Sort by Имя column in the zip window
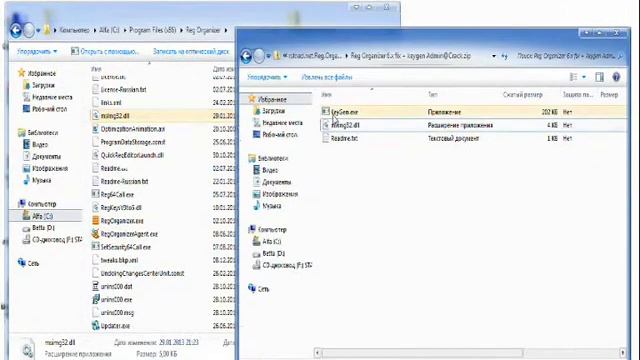Image resolution: width=640 pixels, height=360 pixels. [x=327, y=95]
